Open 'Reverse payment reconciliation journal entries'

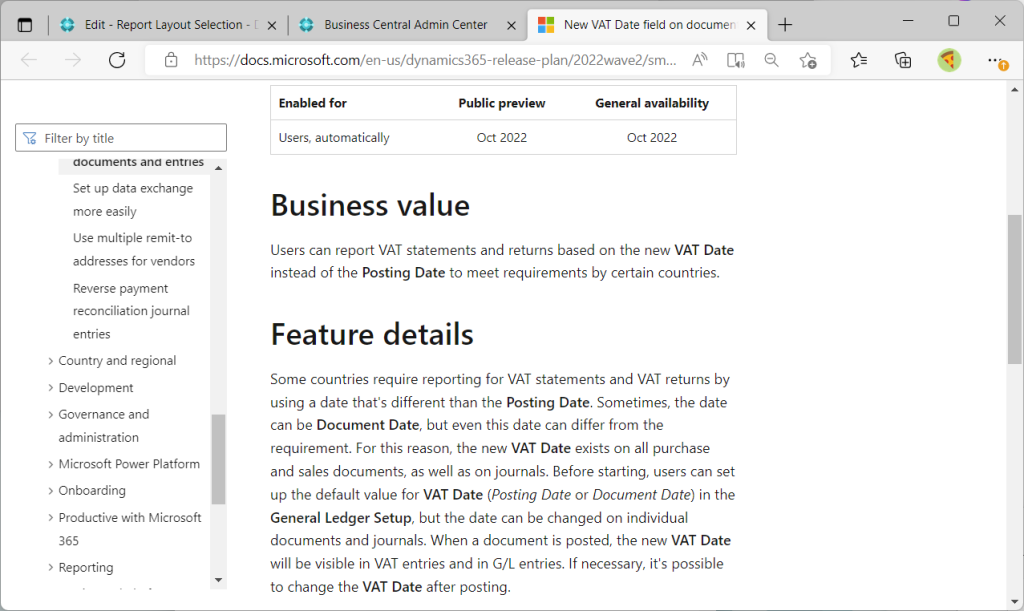[131, 311]
